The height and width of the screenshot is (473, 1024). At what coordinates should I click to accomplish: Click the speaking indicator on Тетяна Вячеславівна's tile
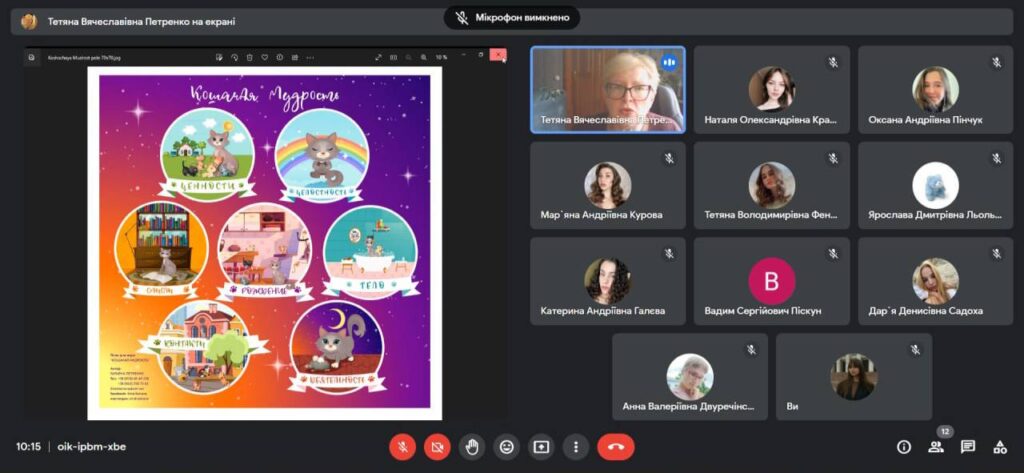click(x=669, y=62)
